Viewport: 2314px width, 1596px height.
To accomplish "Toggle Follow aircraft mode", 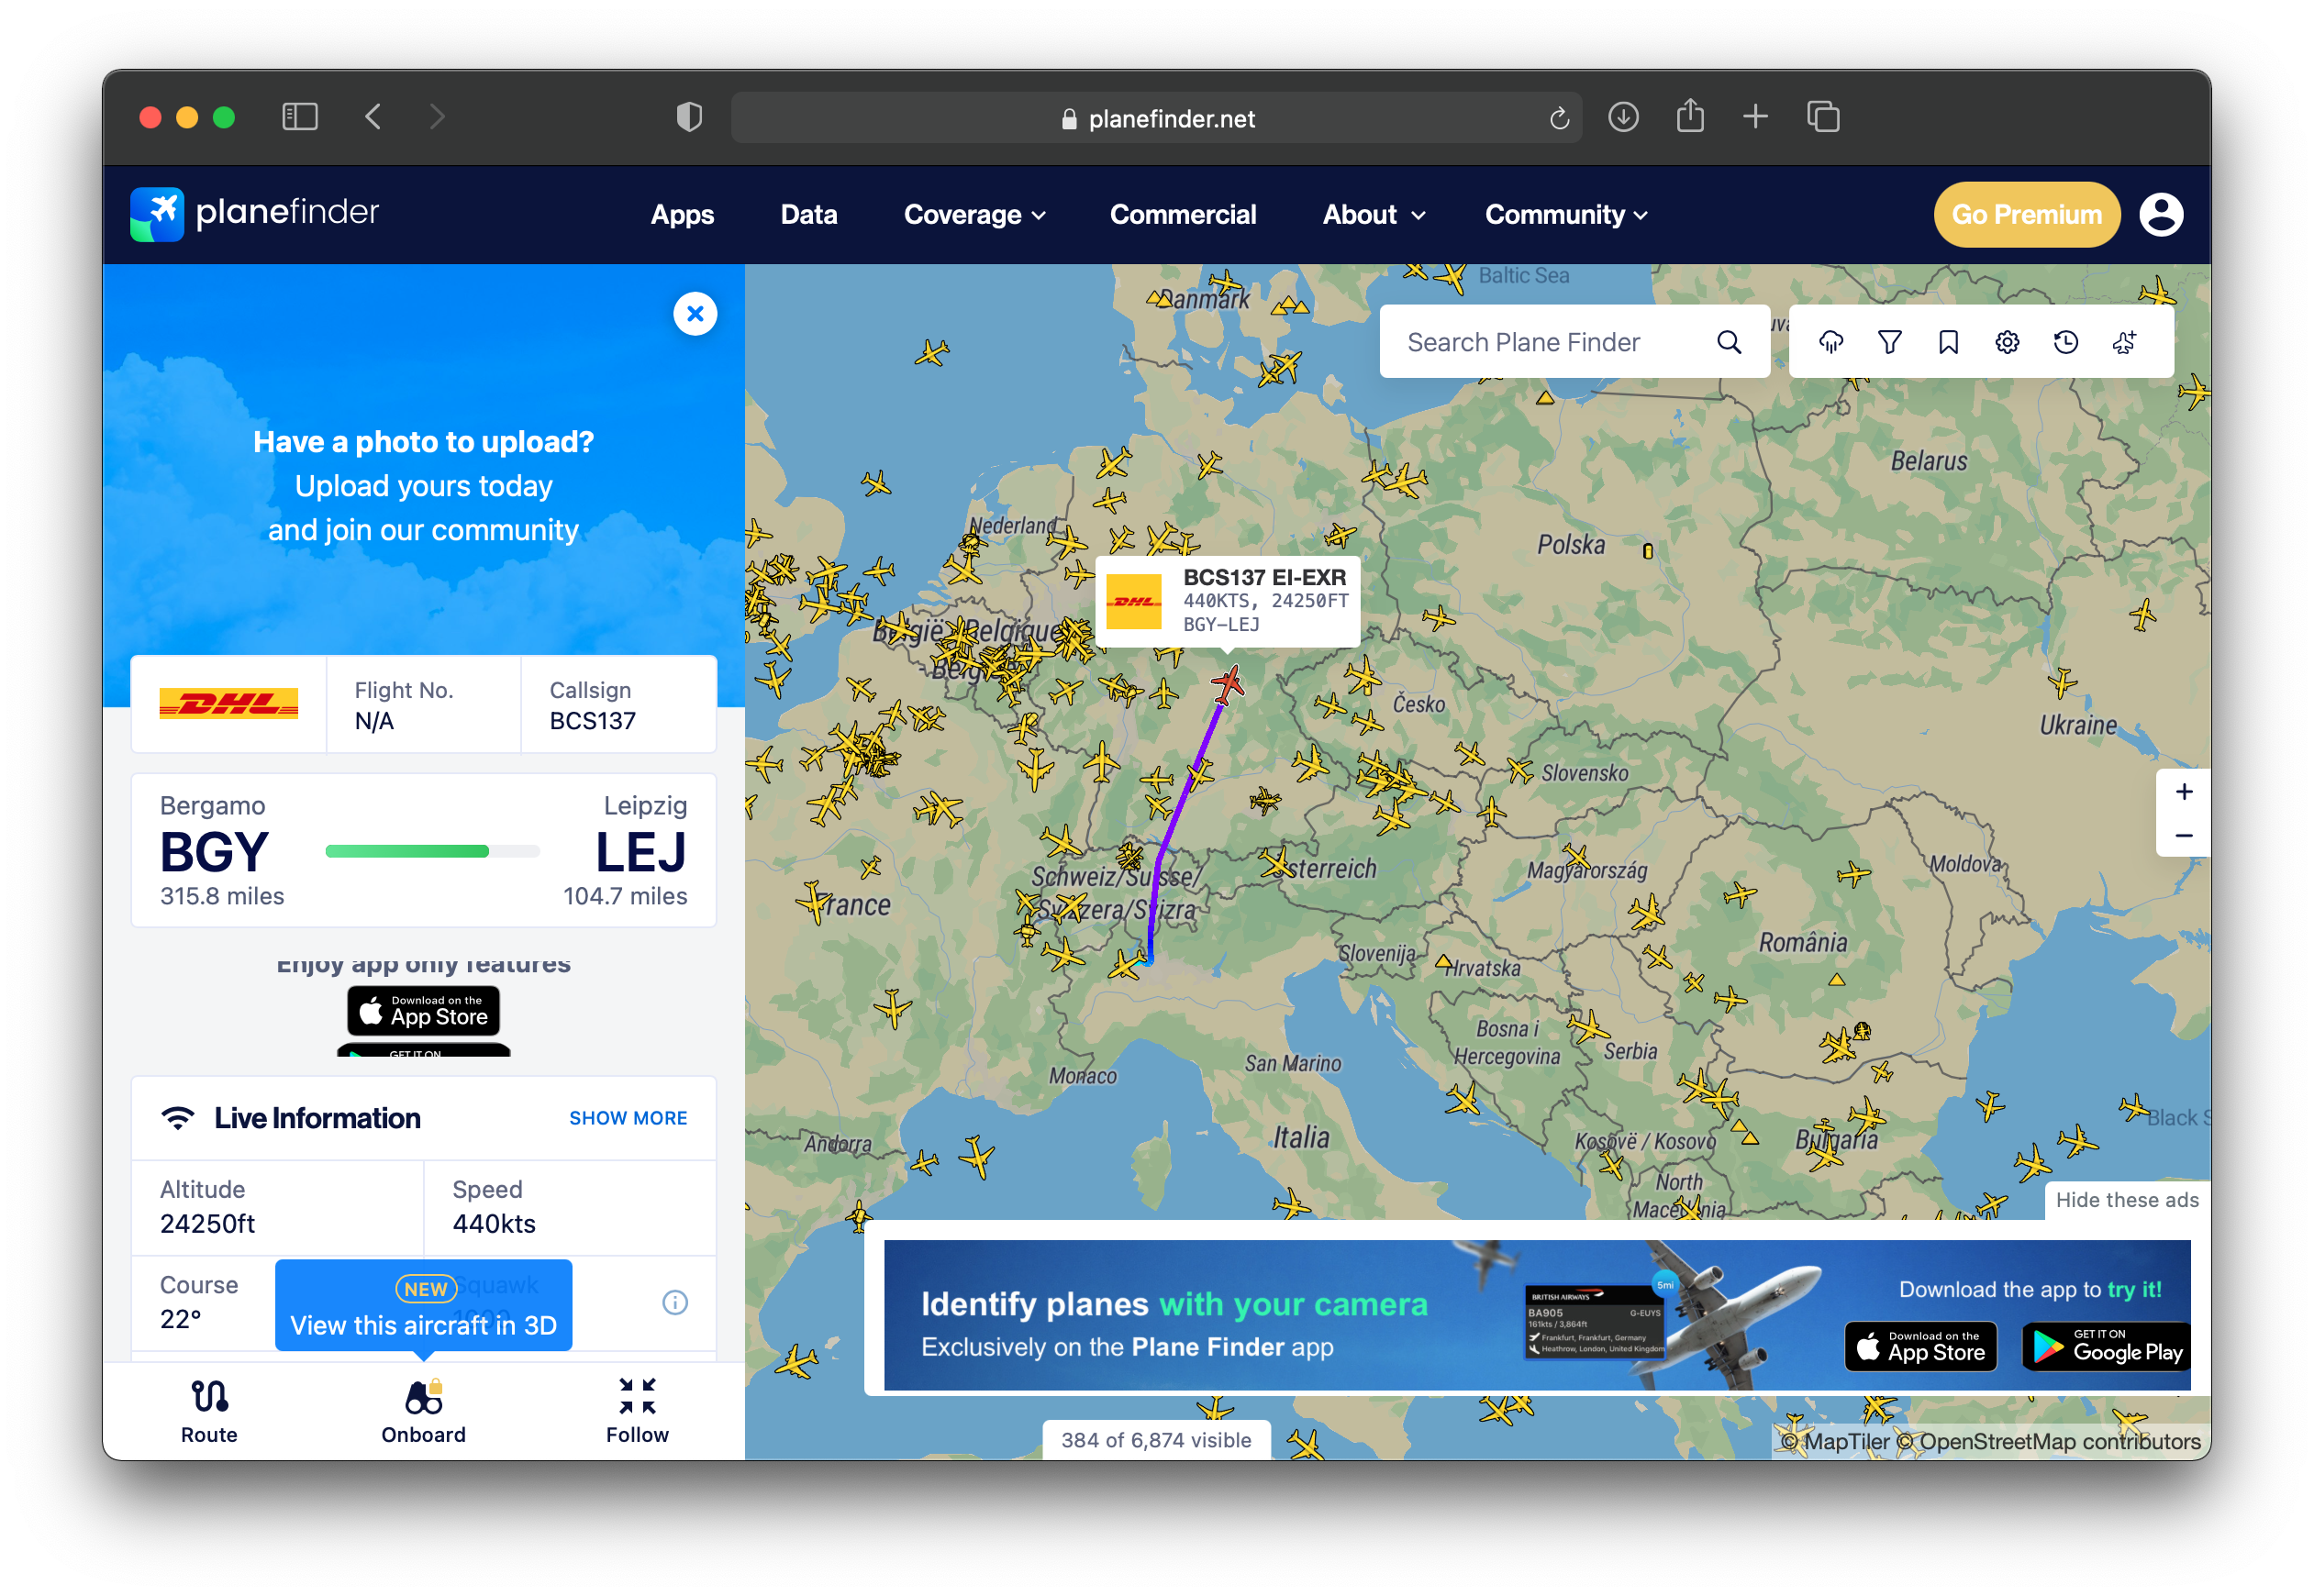I will (637, 1410).
